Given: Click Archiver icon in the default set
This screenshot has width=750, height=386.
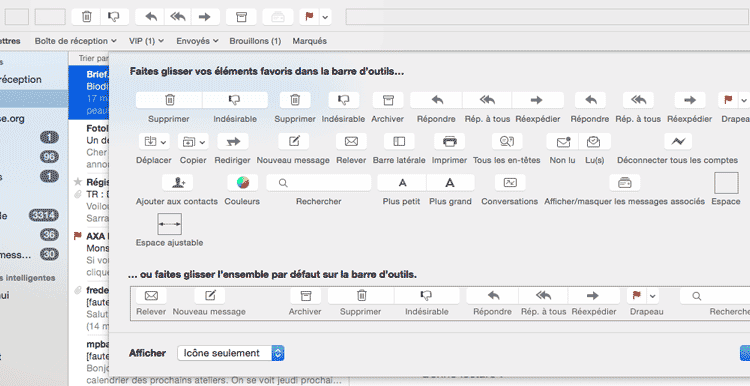Looking at the screenshot, I should pyautogui.click(x=306, y=296).
